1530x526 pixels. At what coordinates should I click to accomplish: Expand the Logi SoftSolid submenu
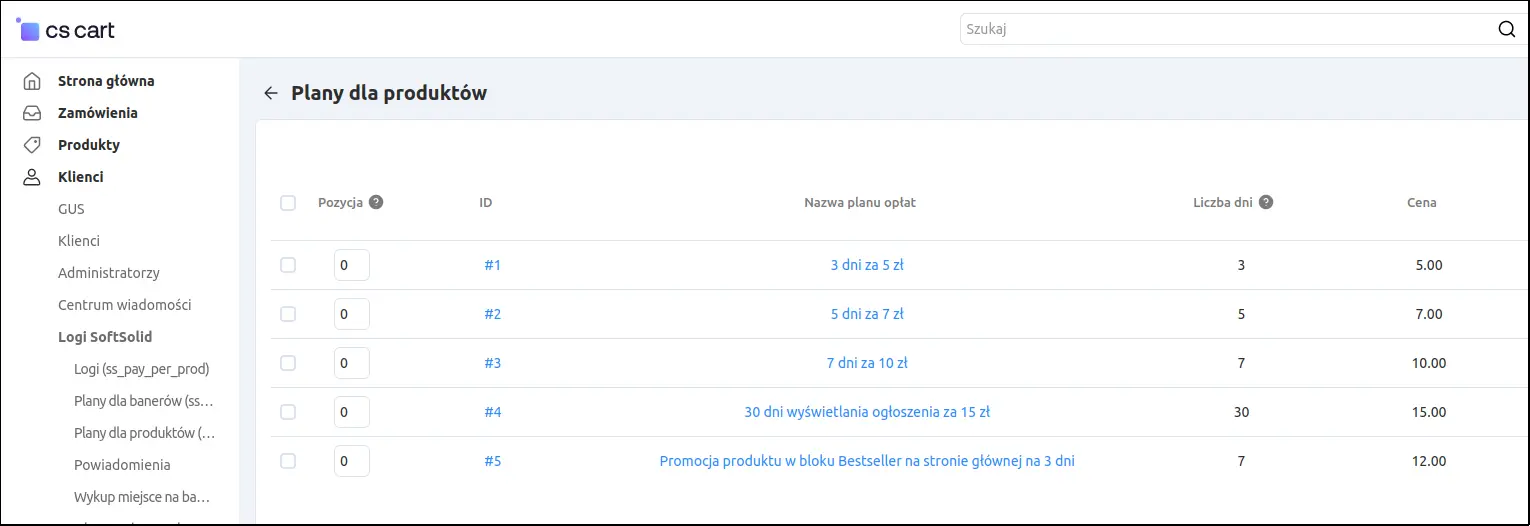tap(105, 337)
